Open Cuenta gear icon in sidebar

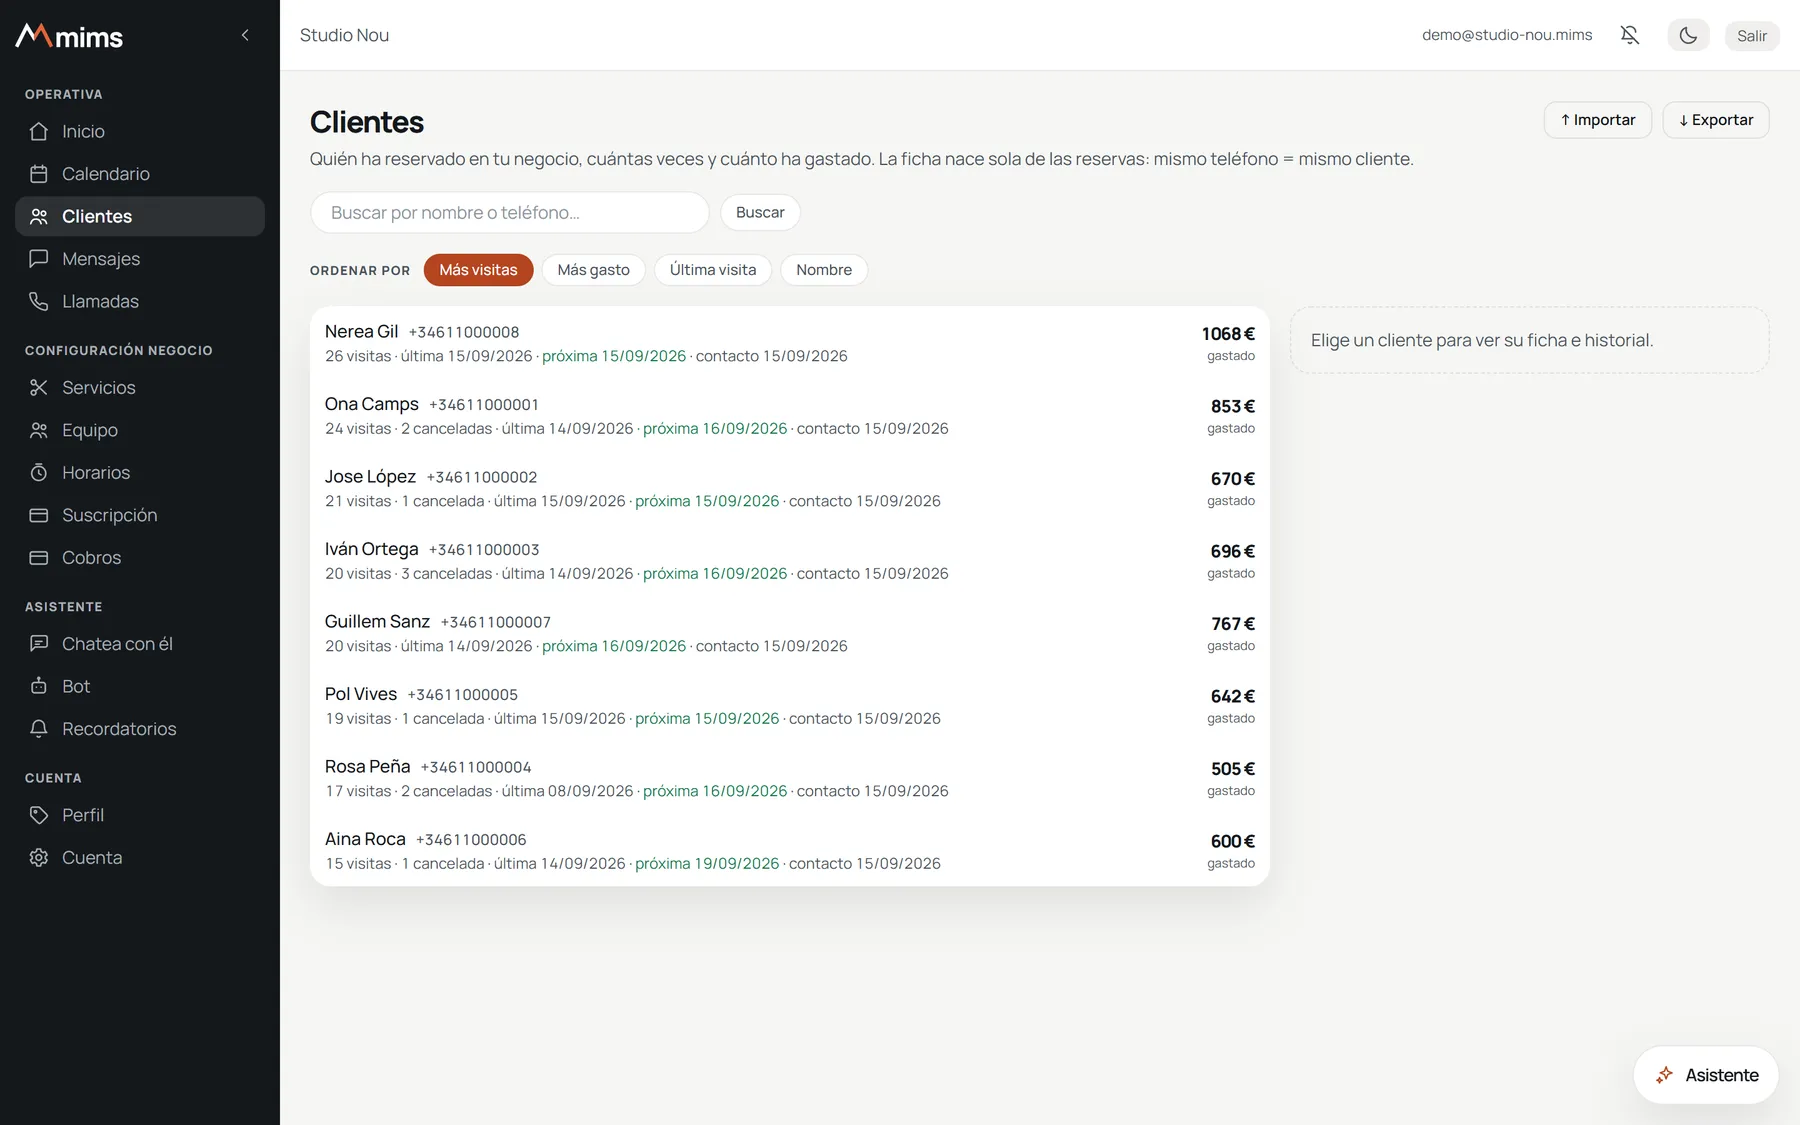coord(39,857)
